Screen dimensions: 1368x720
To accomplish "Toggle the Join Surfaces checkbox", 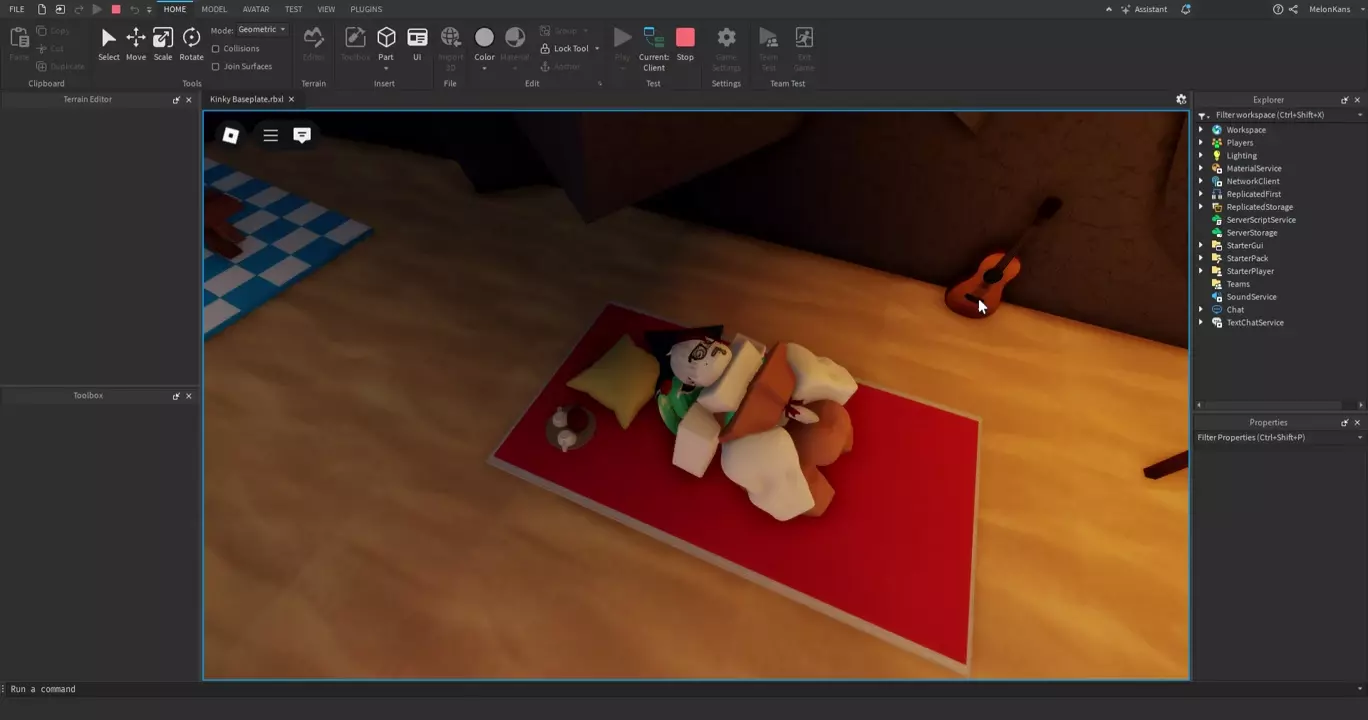I will point(216,67).
